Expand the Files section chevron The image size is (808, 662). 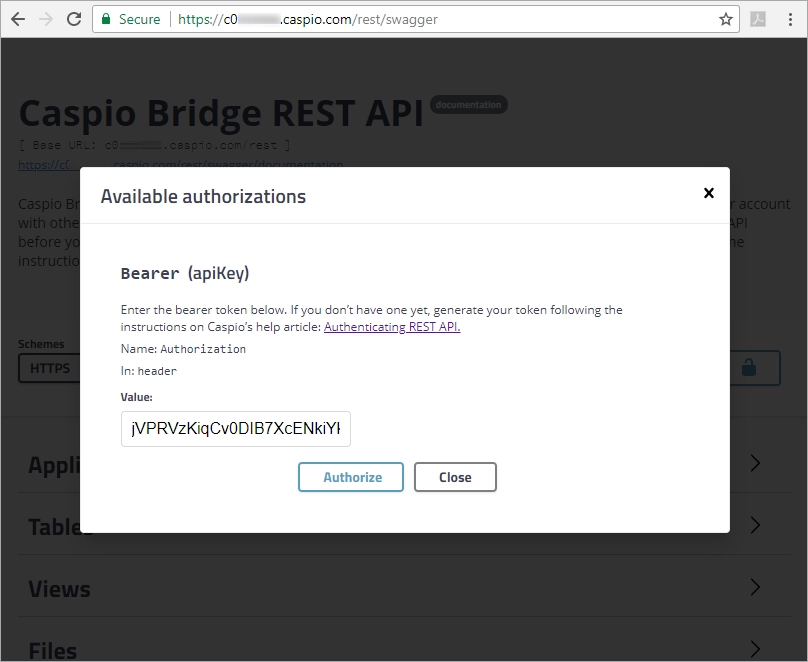(755, 649)
